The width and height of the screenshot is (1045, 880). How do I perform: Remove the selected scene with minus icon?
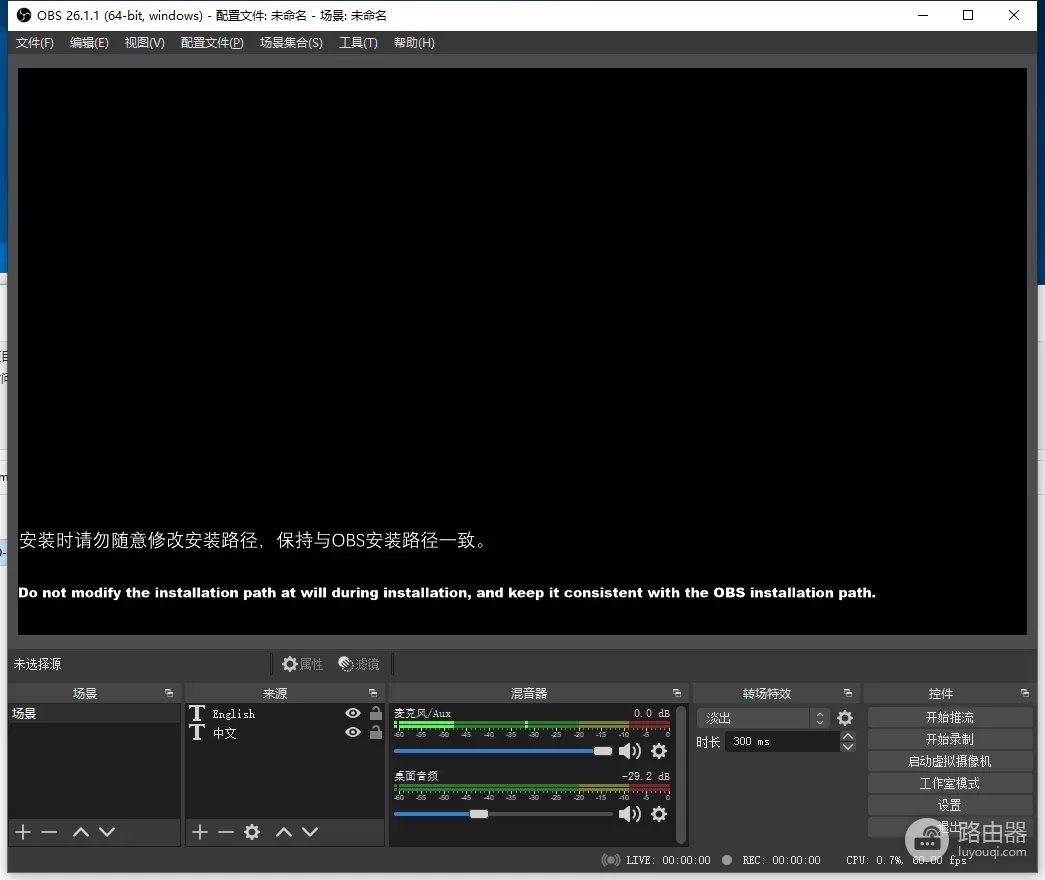coord(49,832)
